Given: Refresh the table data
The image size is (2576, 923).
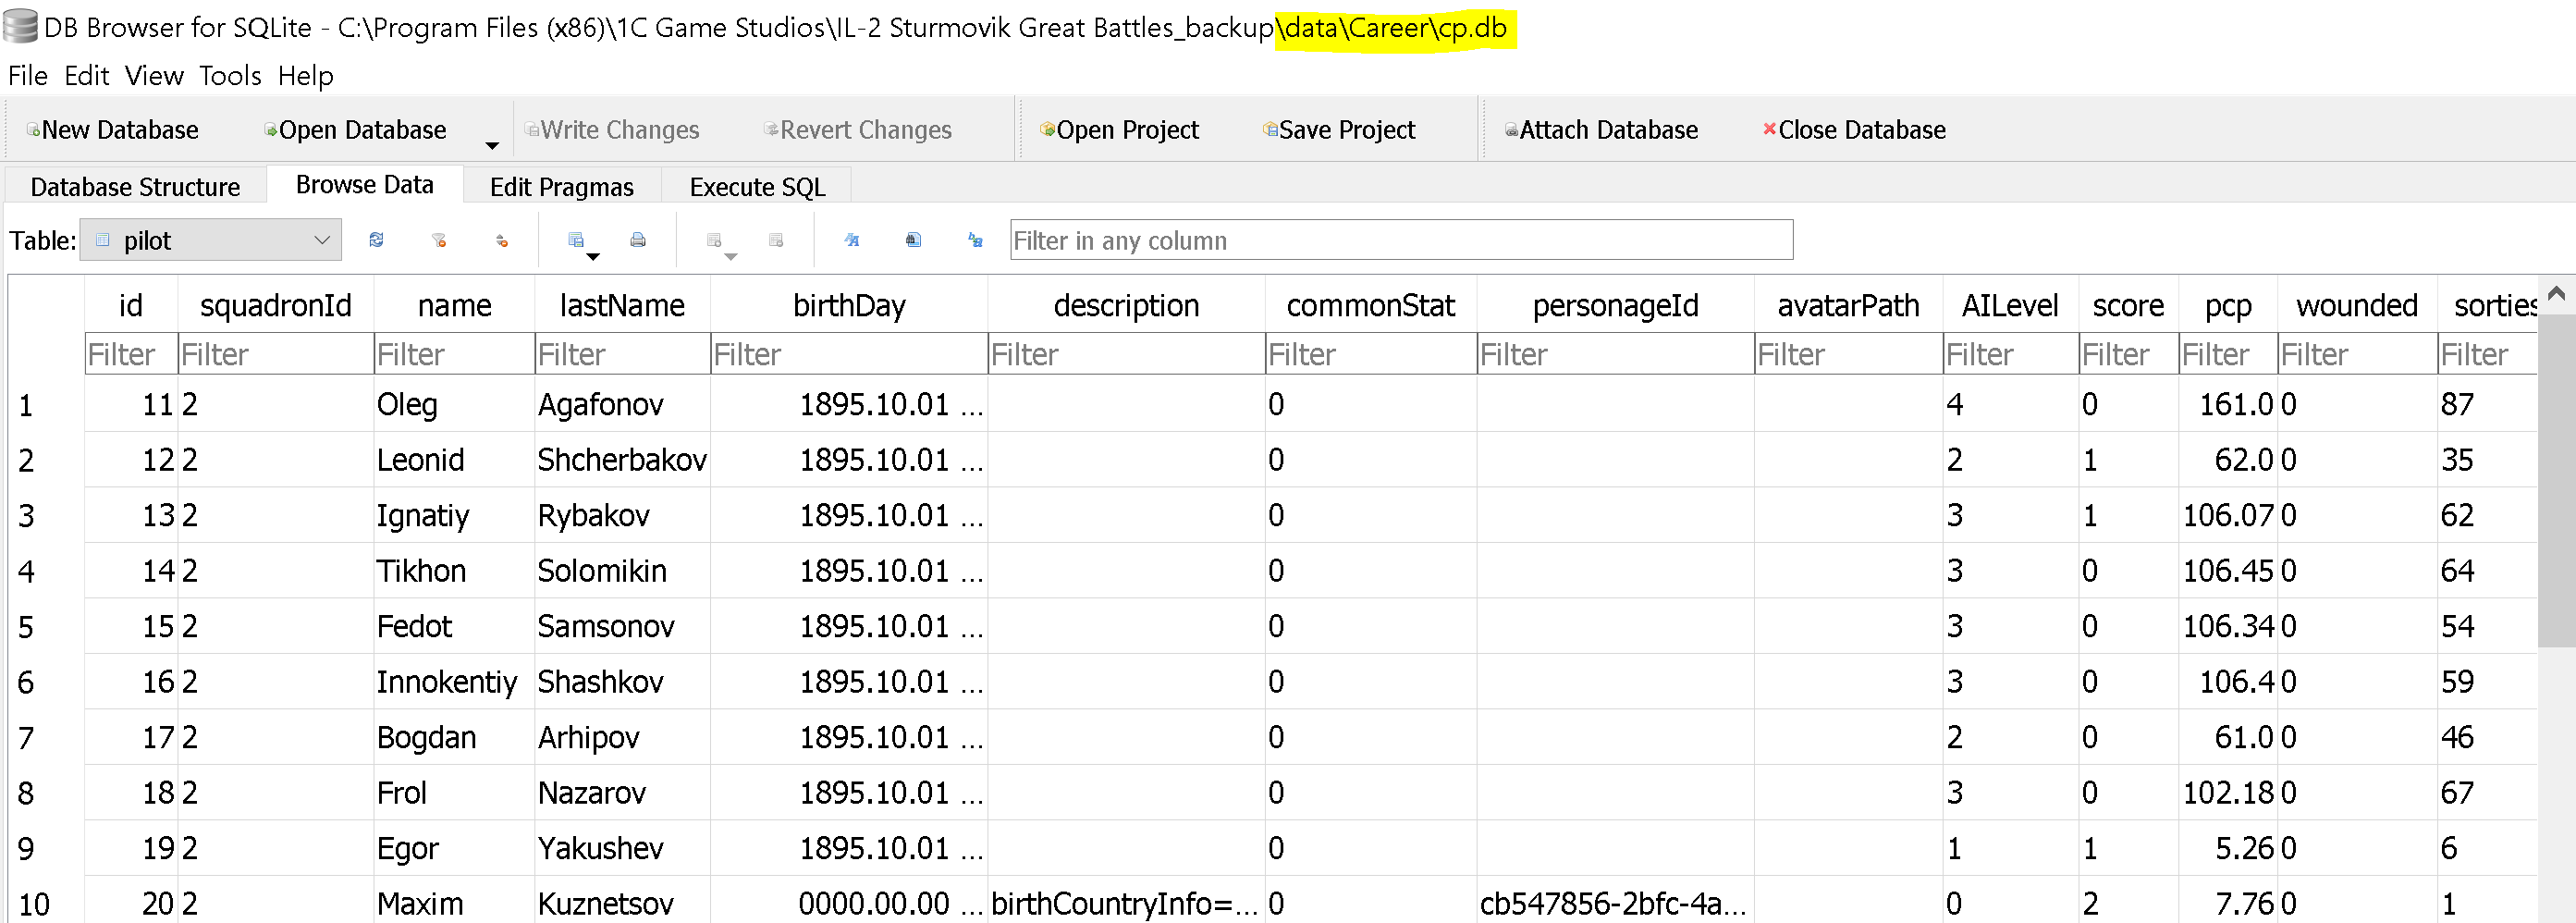Looking at the screenshot, I should pyautogui.click(x=376, y=240).
